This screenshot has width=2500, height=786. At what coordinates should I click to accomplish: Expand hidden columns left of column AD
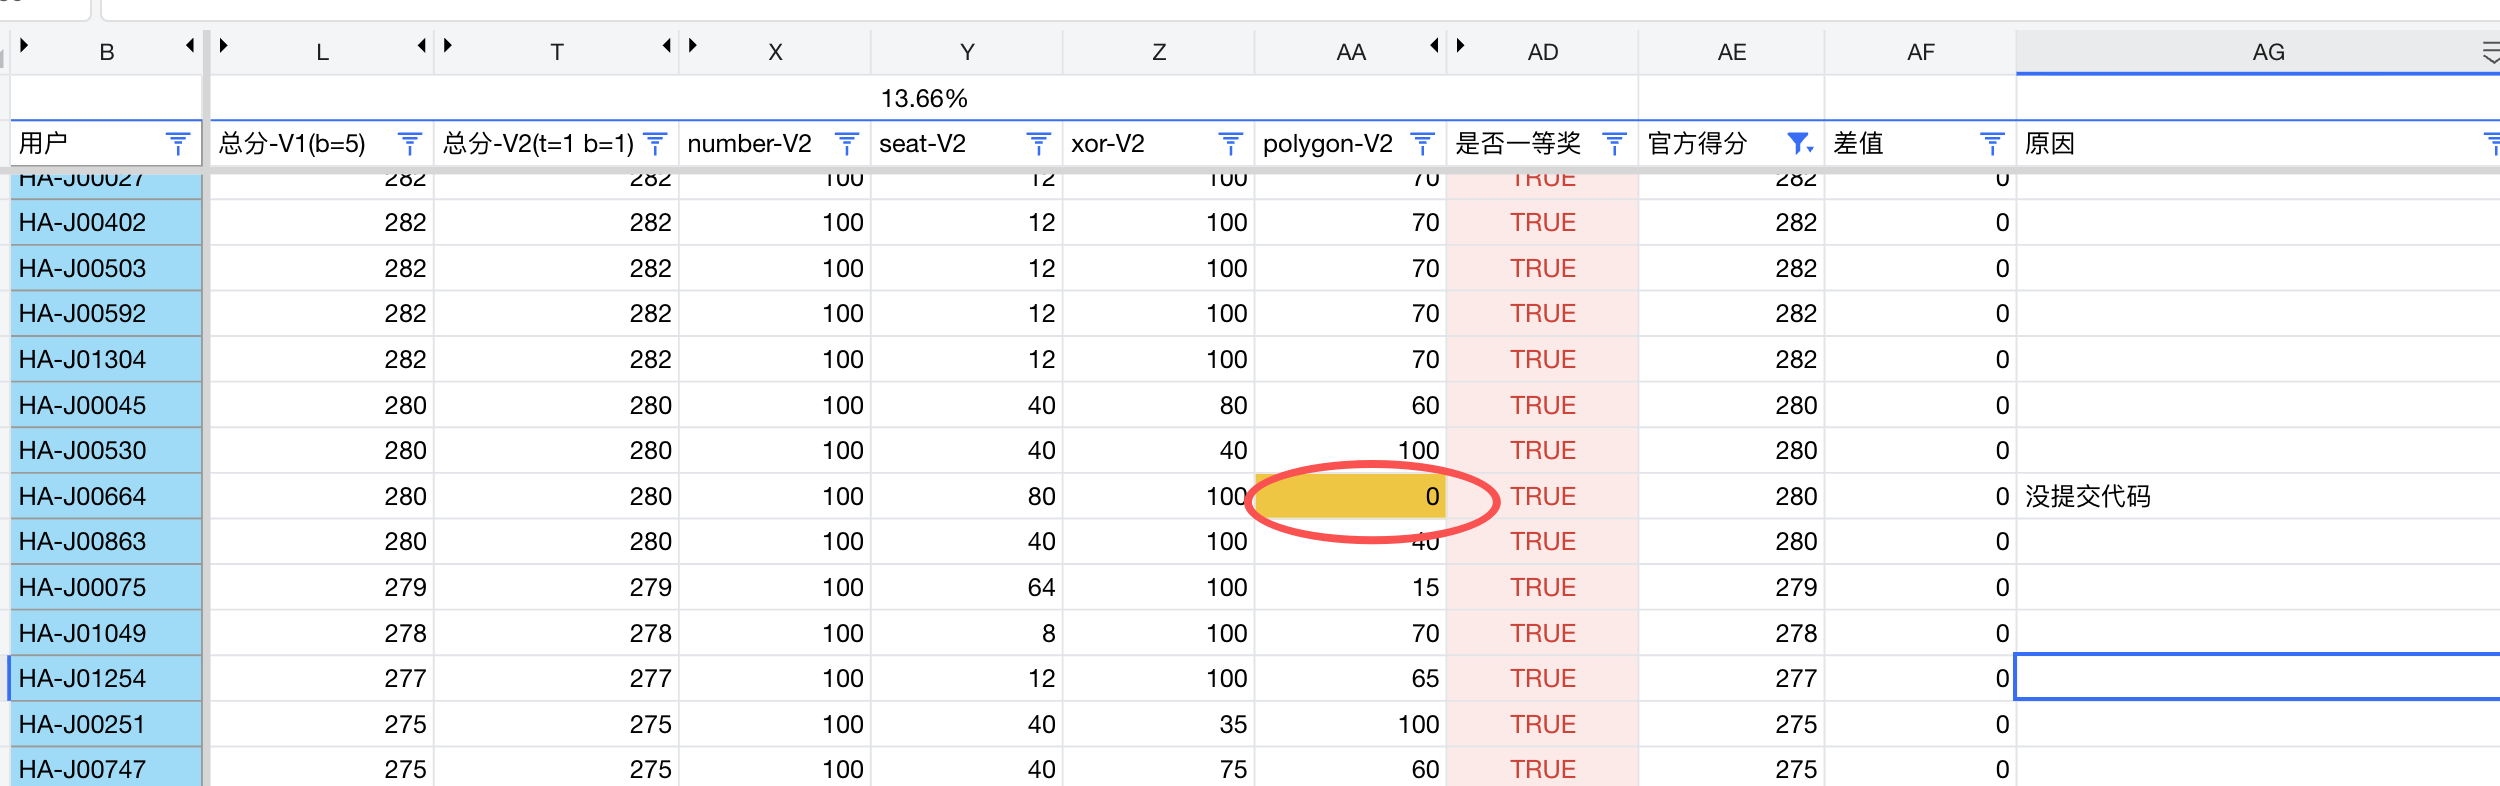[1461, 45]
